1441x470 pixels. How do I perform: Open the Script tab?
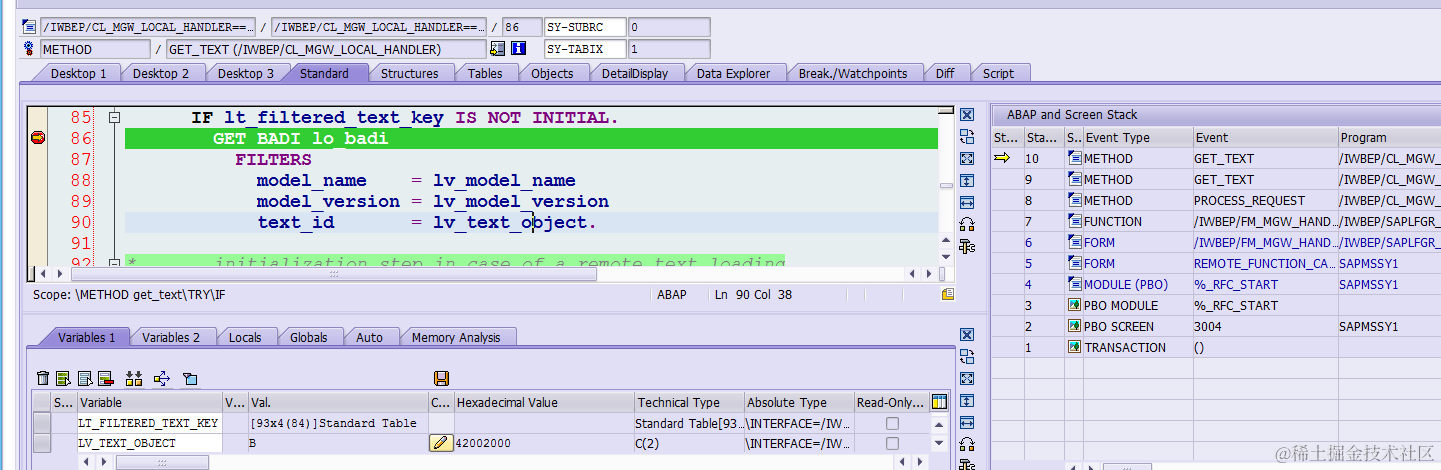tap(998, 73)
